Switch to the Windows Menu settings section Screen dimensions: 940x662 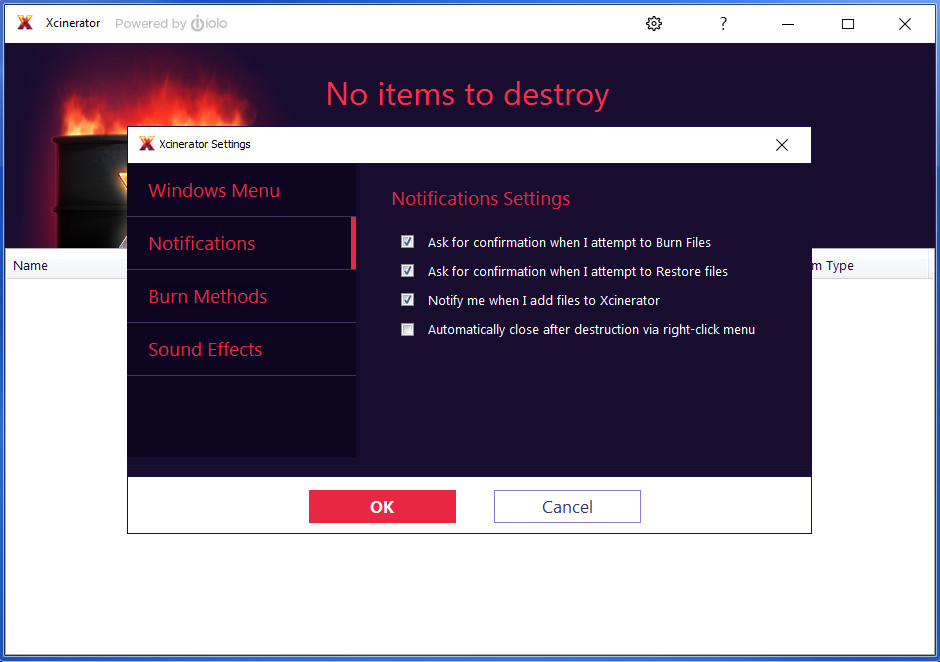213,190
